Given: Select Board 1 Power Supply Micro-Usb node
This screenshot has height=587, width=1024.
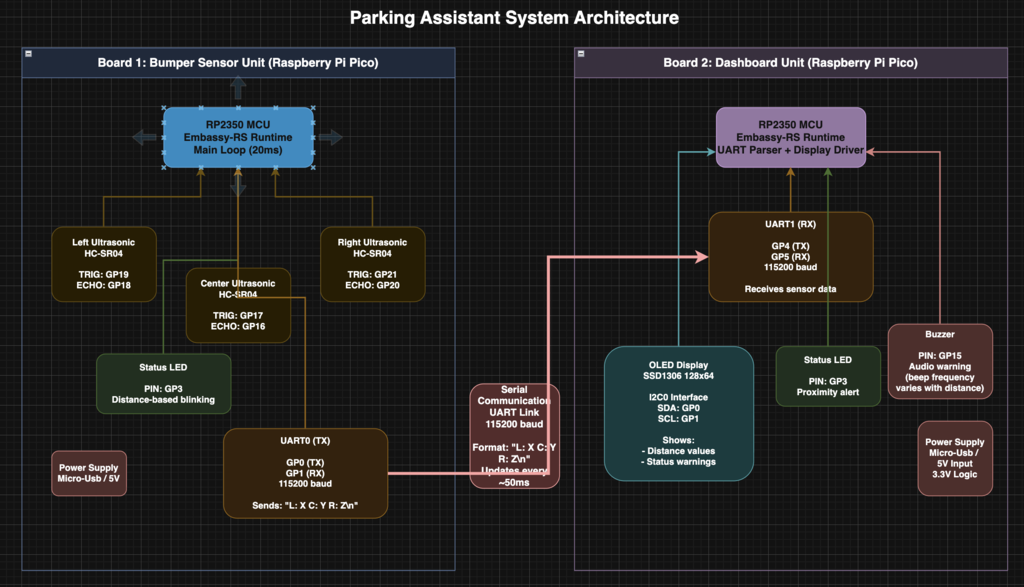Looking at the screenshot, I should coord(88,471).
